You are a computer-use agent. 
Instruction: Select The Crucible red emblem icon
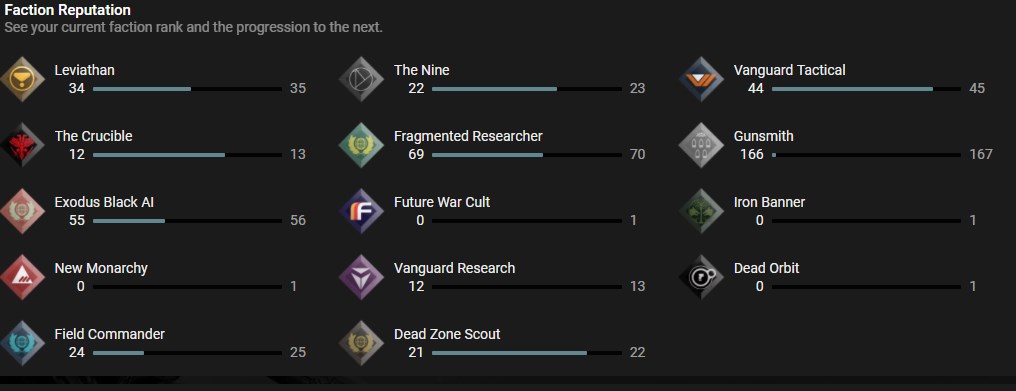22,145
